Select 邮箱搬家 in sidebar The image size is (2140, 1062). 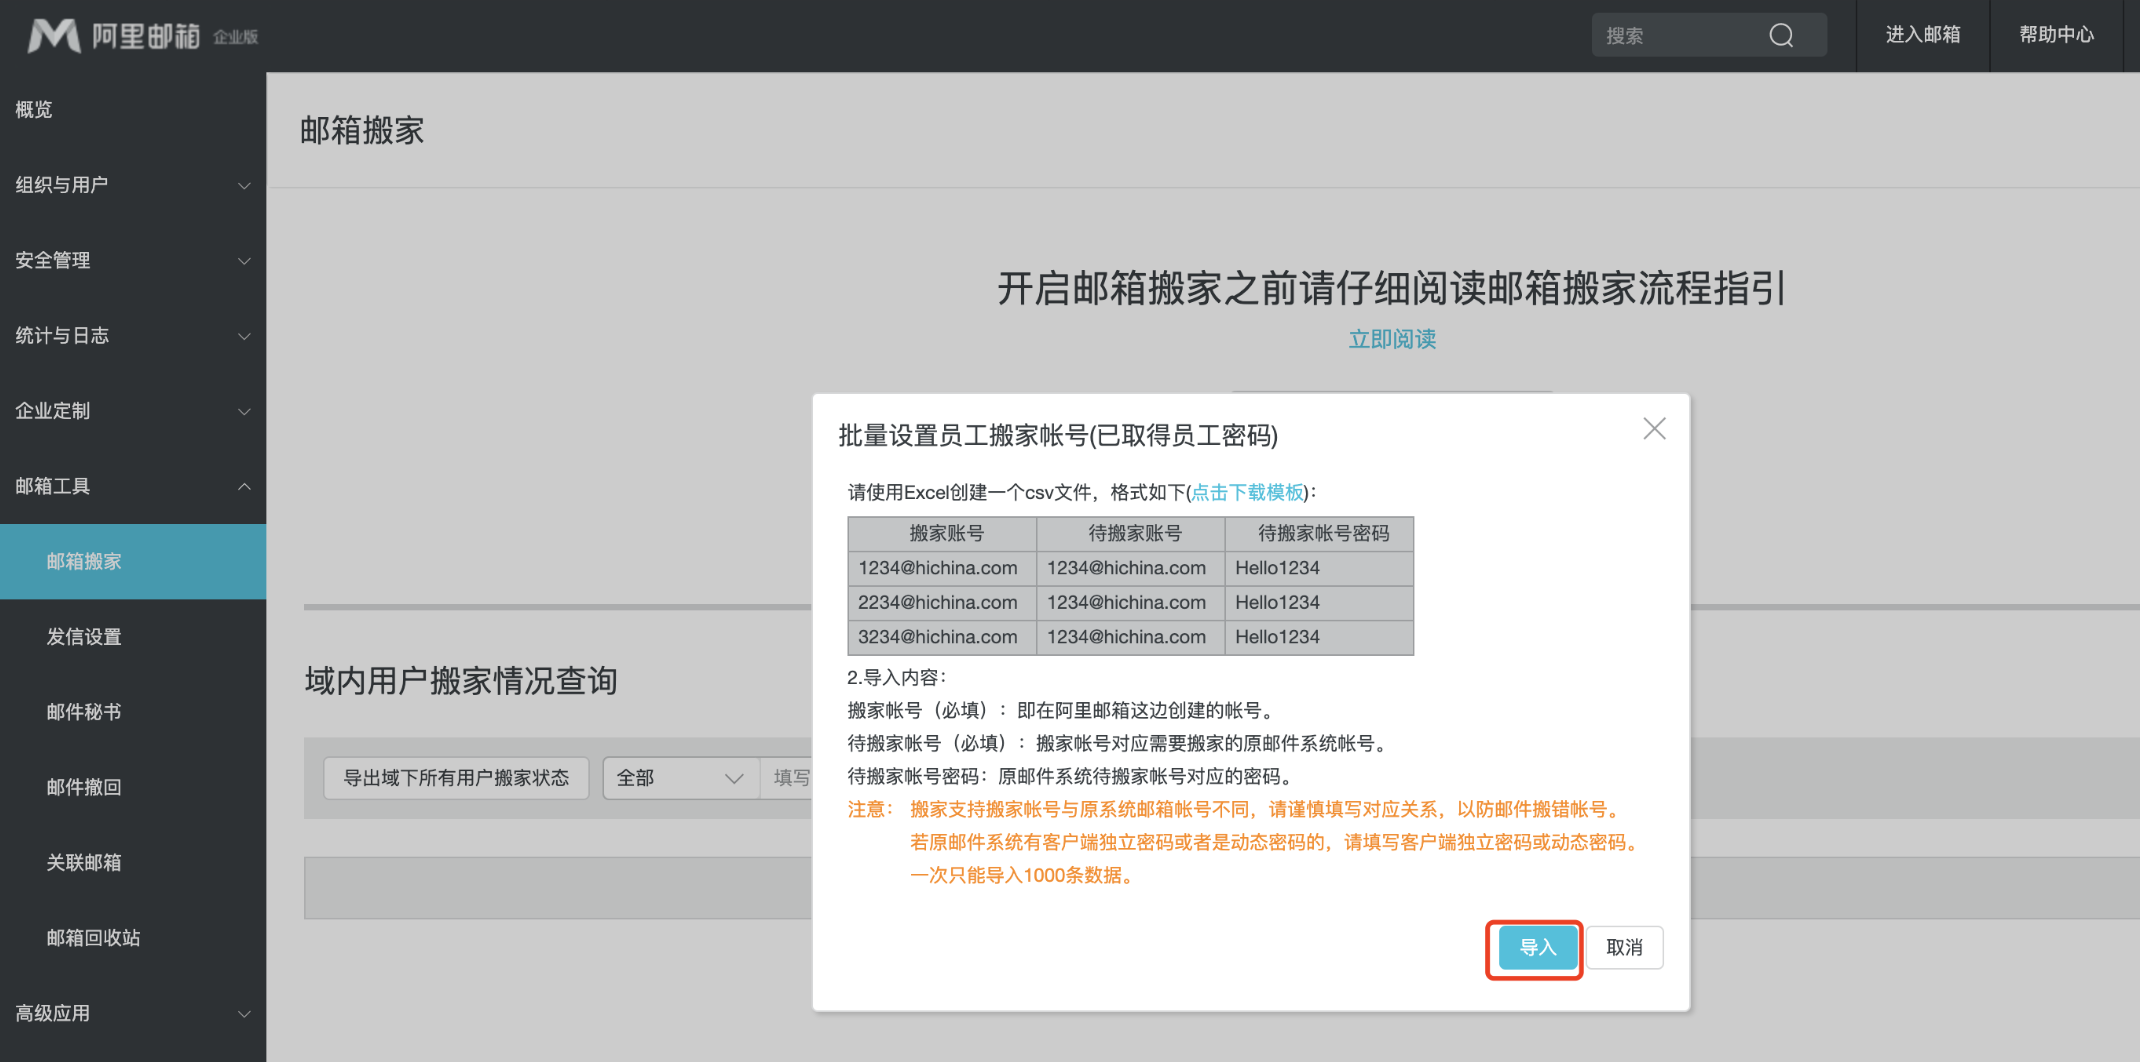click(x=133, y=561)
